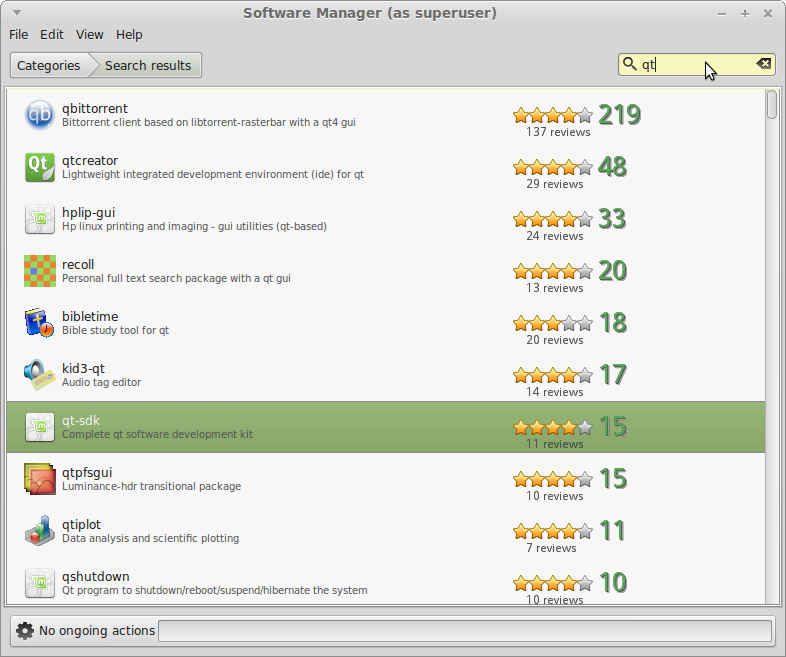Viewport: 786px width, 657px height.
Task: Click the kid3-qt speaker icon
Action: point(40,375)
